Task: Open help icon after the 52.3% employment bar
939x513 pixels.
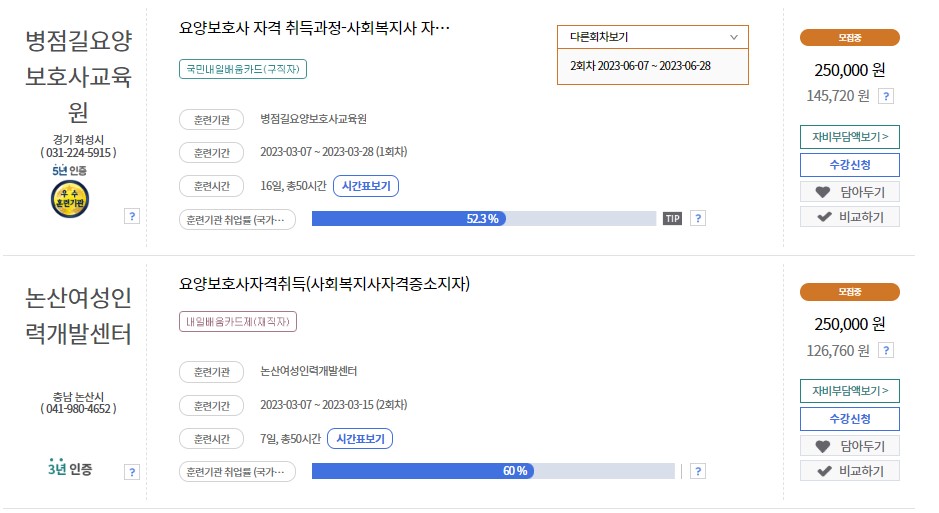Action: point(698,218)
